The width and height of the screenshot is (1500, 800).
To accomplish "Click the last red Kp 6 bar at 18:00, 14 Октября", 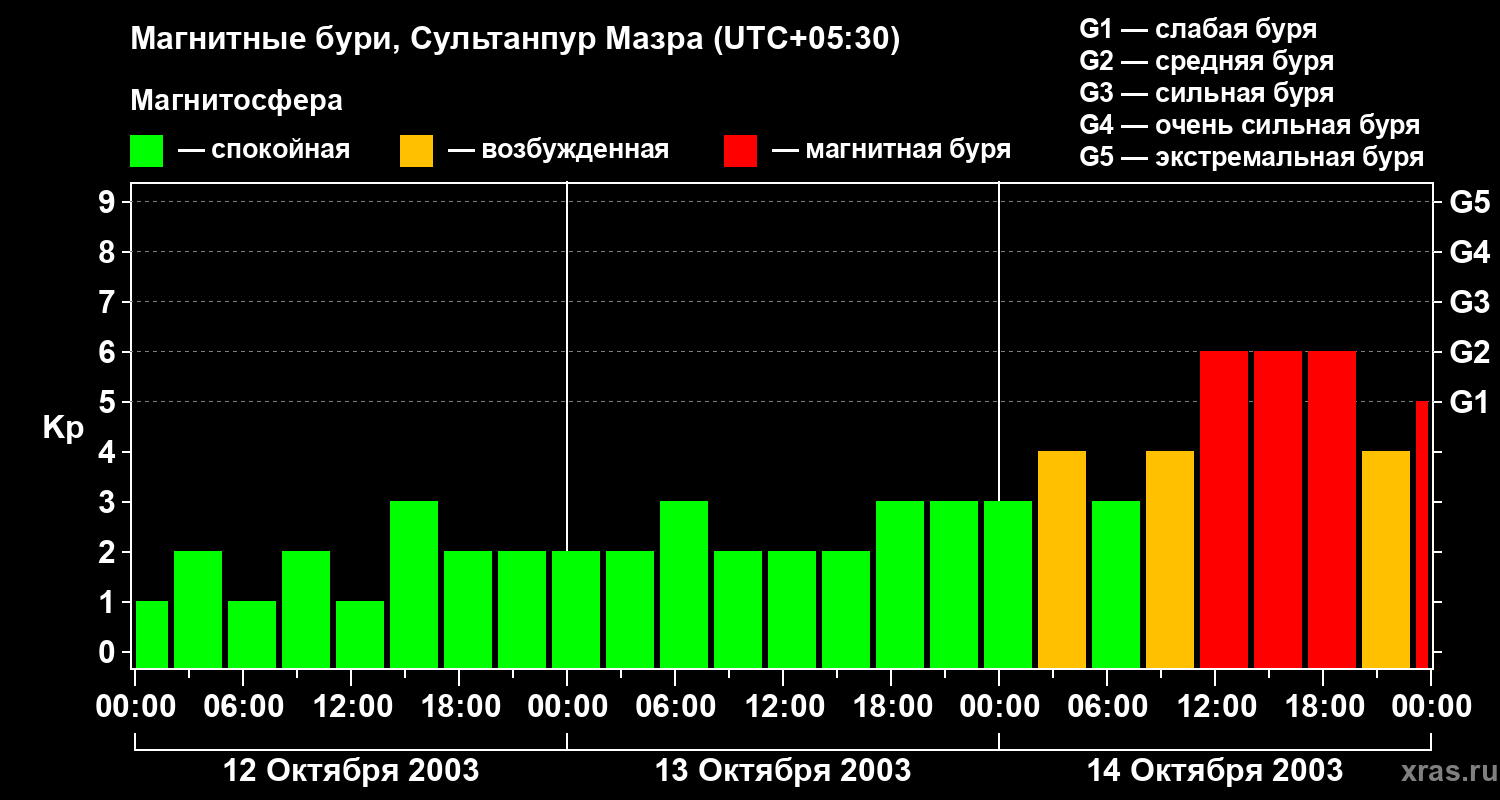I will [x=1332, y=509].
